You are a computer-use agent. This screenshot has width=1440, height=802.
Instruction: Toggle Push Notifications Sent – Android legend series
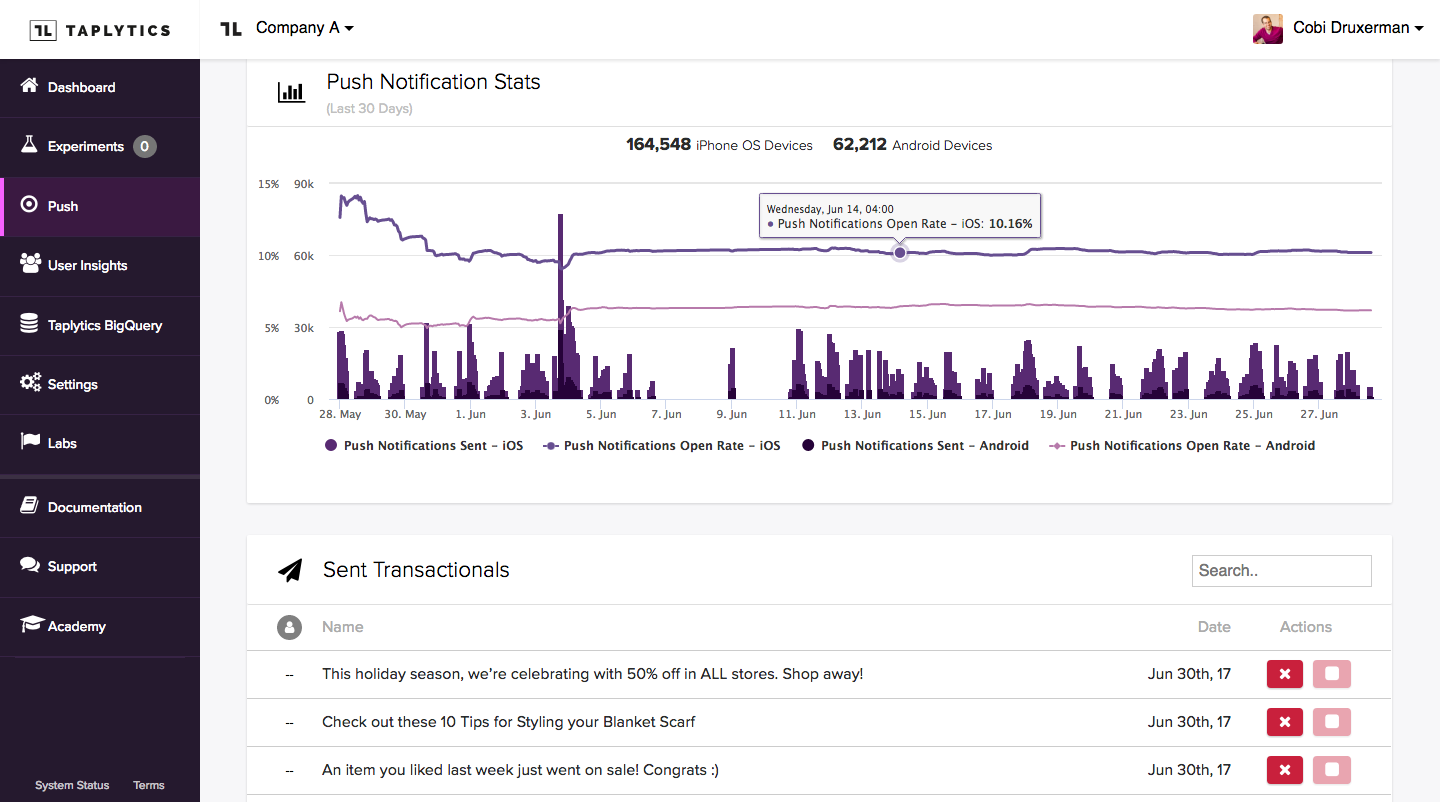[915, 446]
